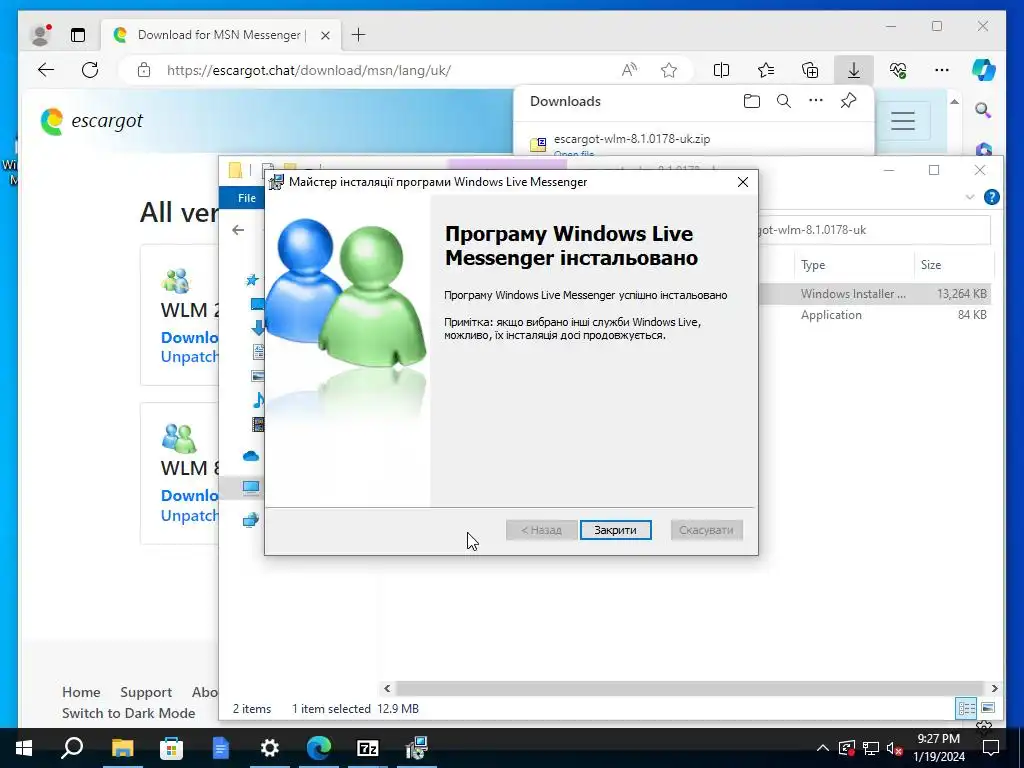The height and width of the screenshot is (768, 1024).
Task: Open the escargot site hamburger menu
Action: 903,121
